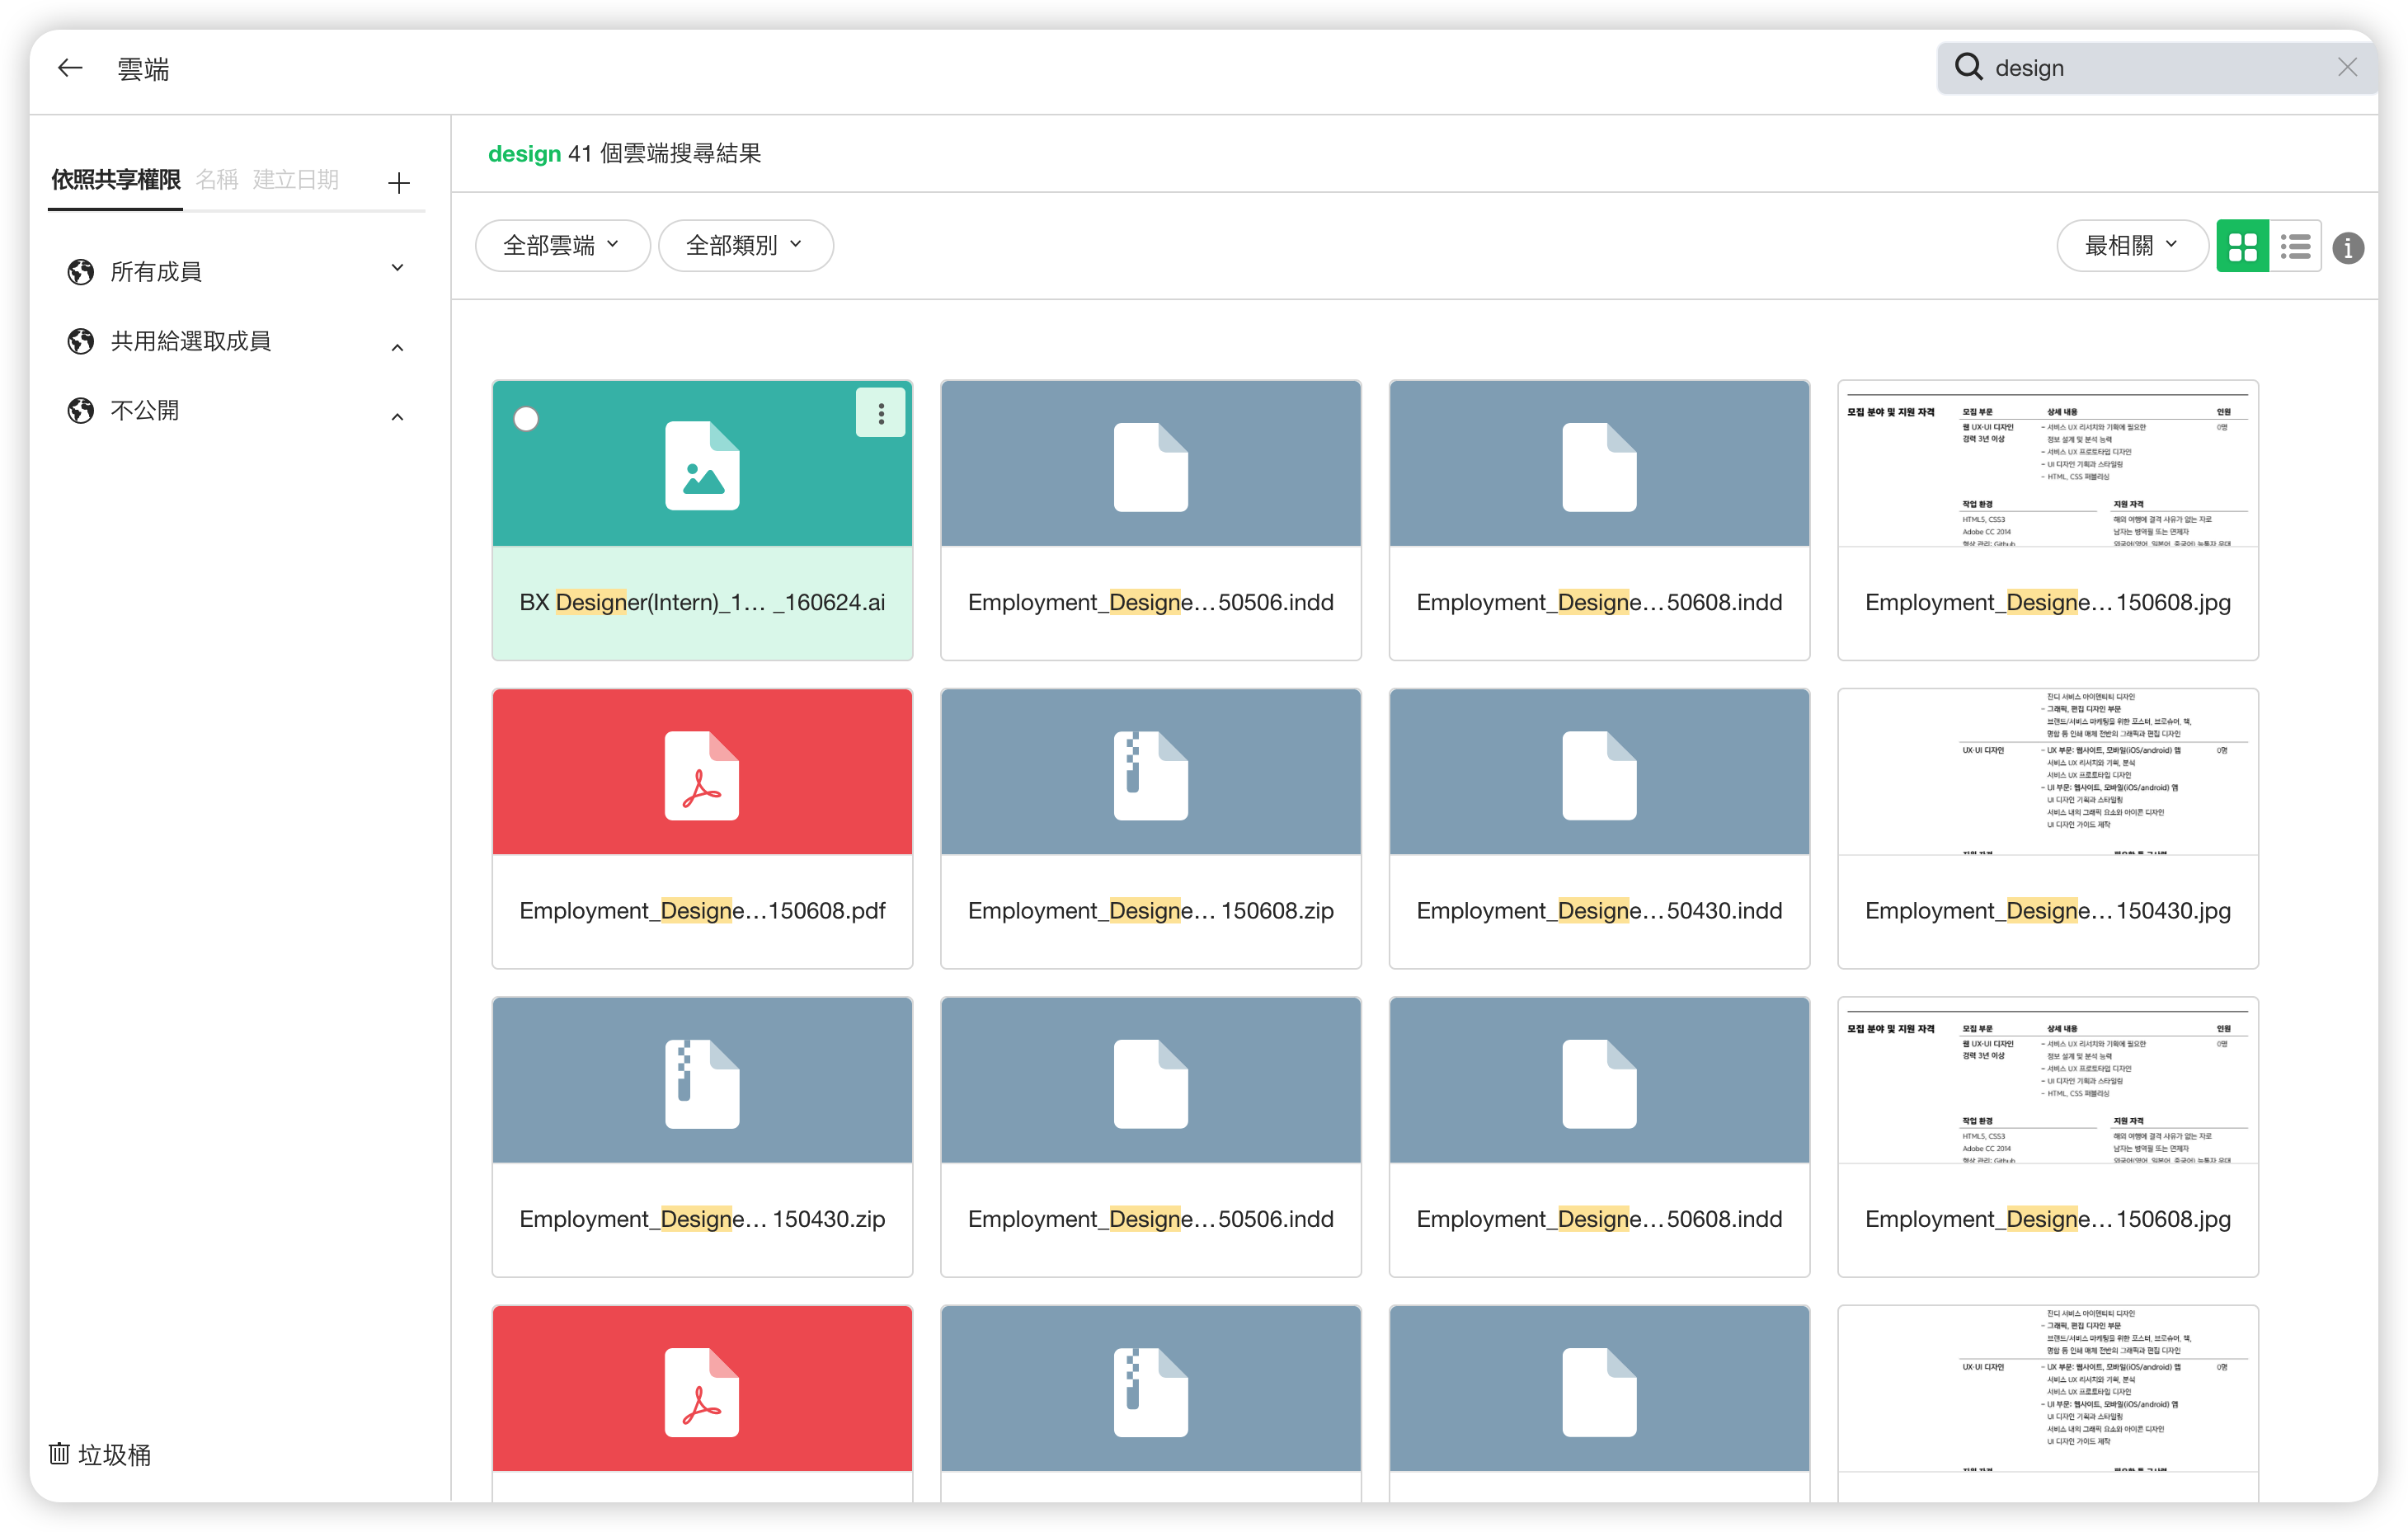Screen dimensions: 2408x1532
Task: Click the plus icon beside the sidebar tabs
Action: click(398, 182)
